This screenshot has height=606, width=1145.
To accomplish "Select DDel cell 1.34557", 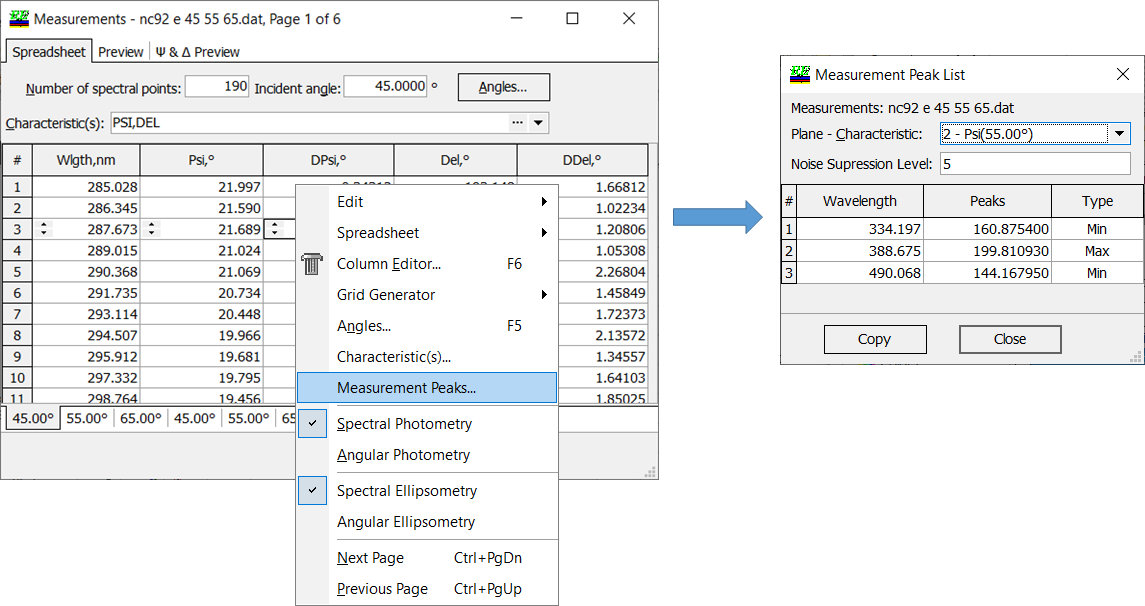I will tap(603, 357).
